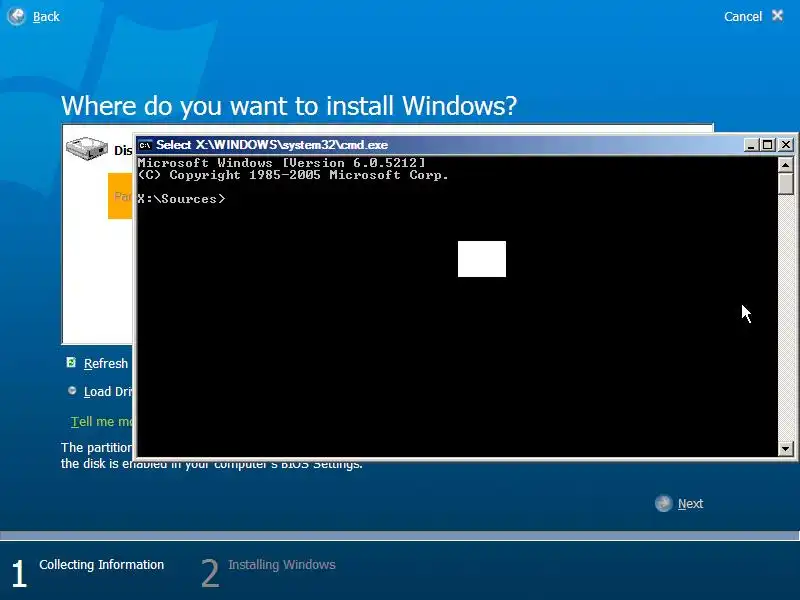Click the Next orb icon
The image size is (800, 600).
click(x=663, y=504)
